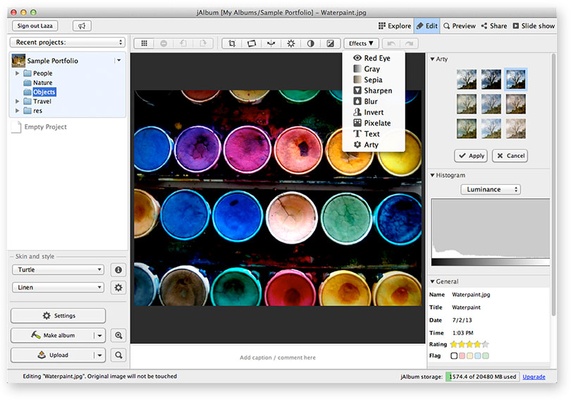
Task: Click the rotate left toolbar icon
Action: click(x=183, y=43)
